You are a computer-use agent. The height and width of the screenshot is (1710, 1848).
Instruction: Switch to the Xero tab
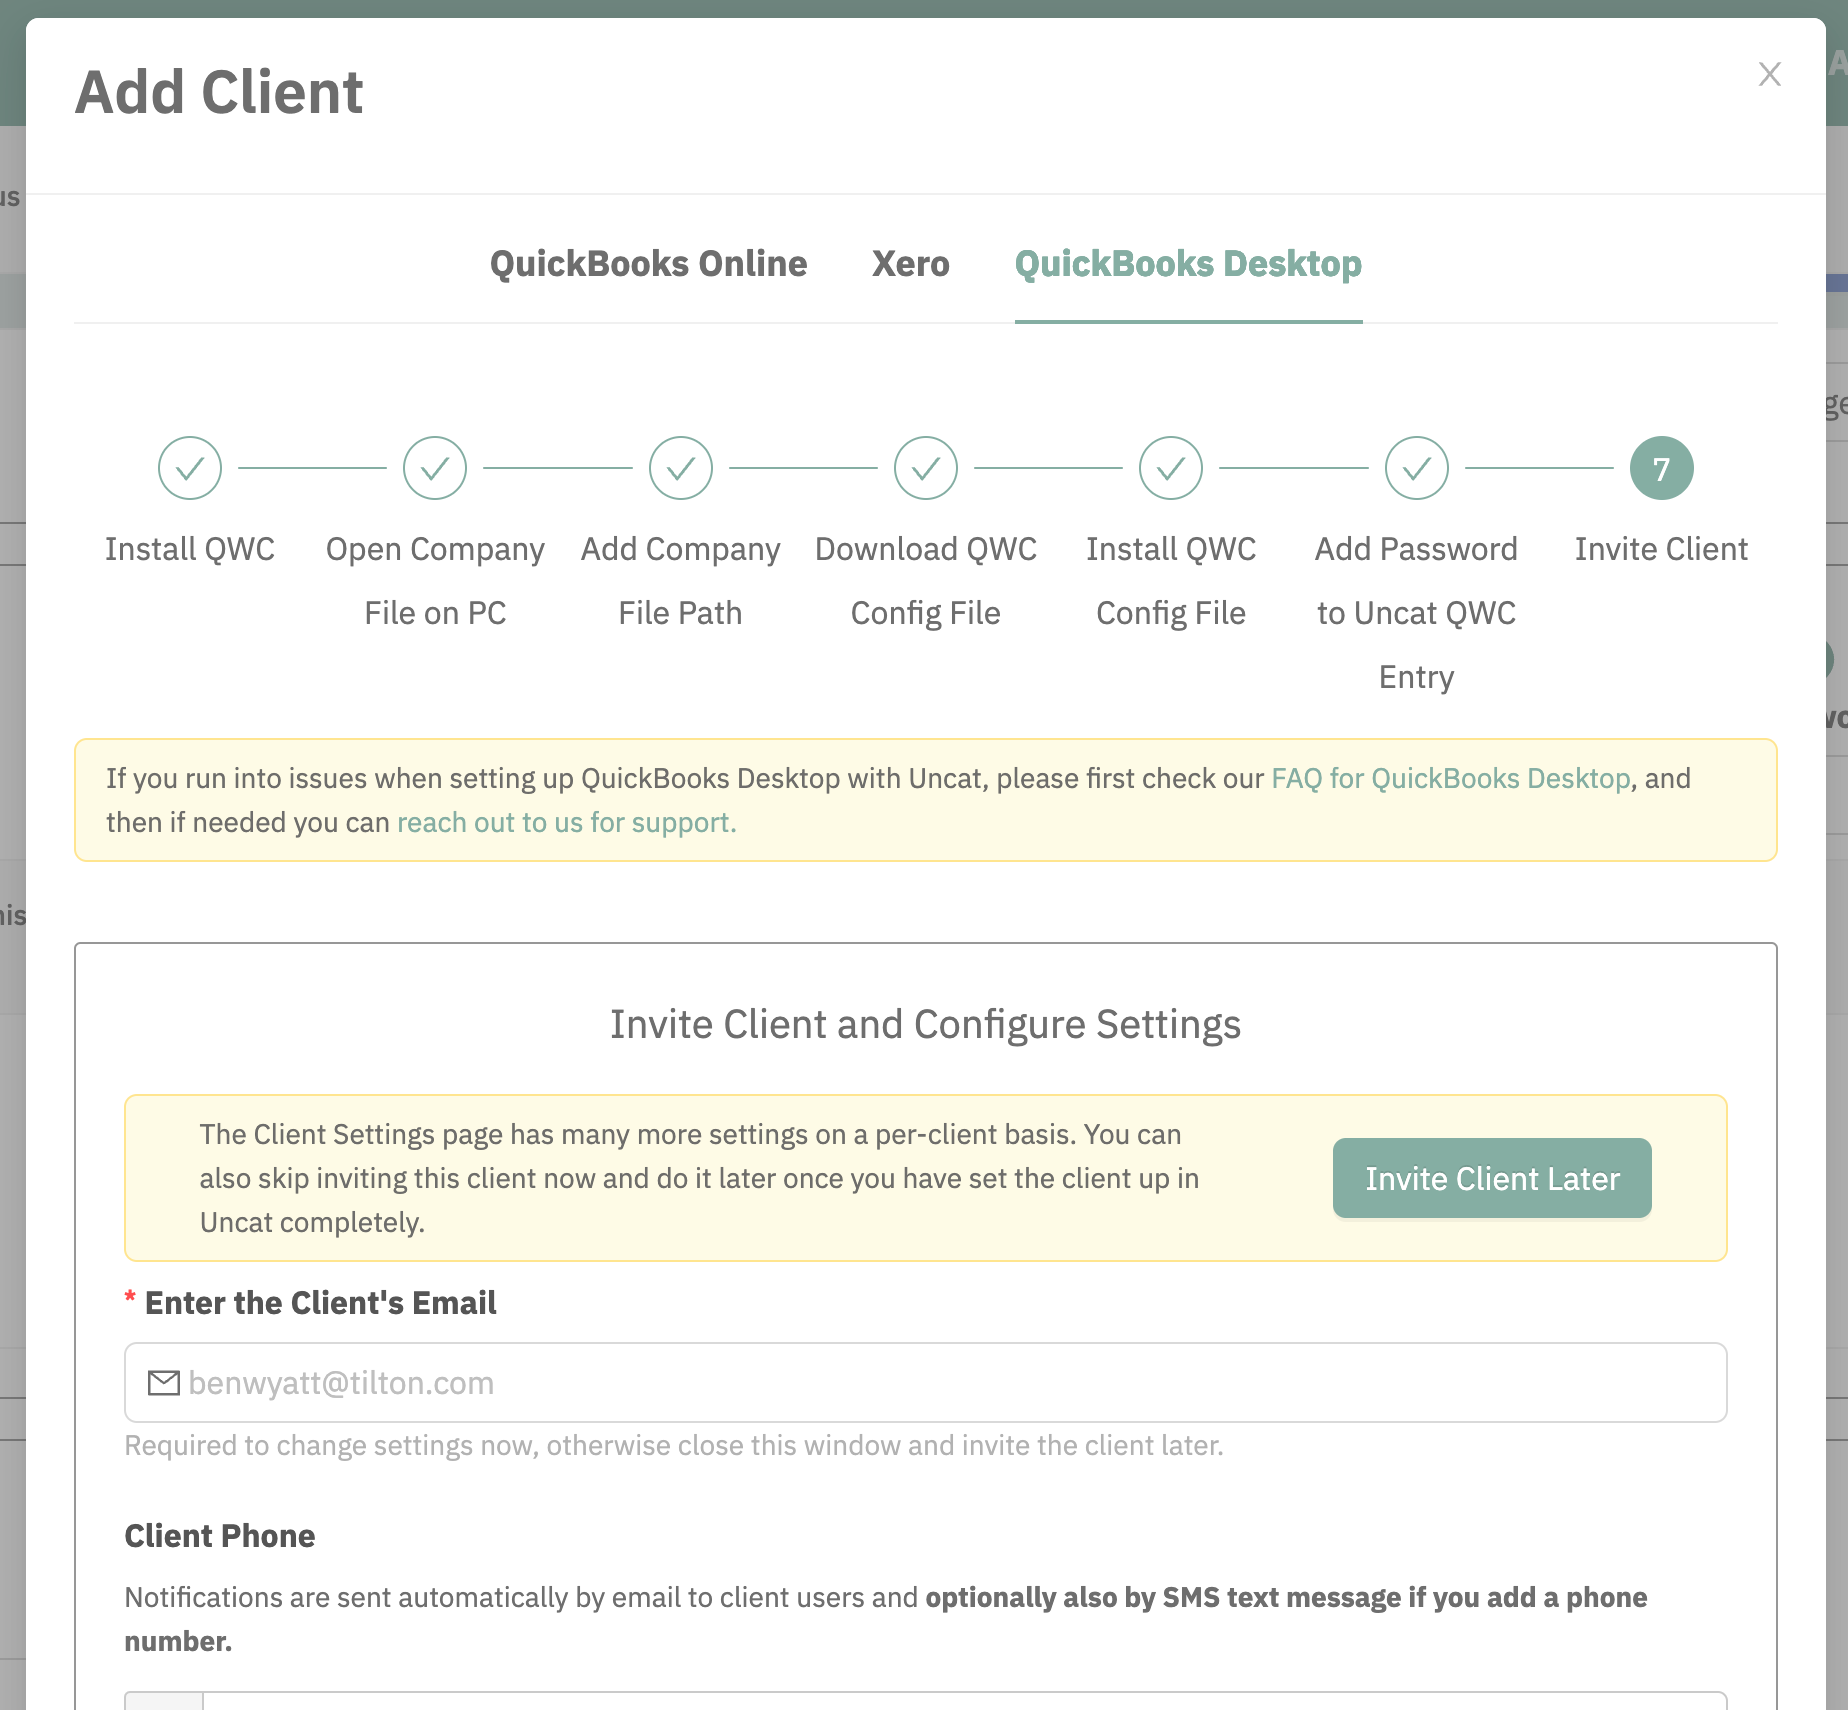(911, 264)
